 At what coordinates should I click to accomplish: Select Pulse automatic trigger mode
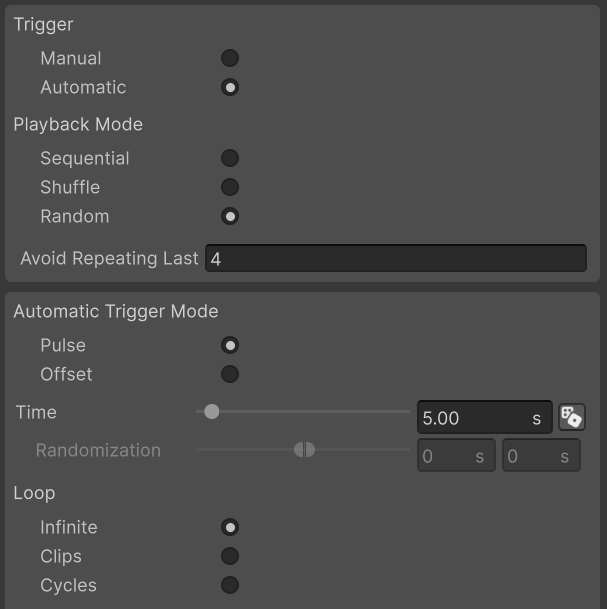pyautogui.click(x=230, y=345)
